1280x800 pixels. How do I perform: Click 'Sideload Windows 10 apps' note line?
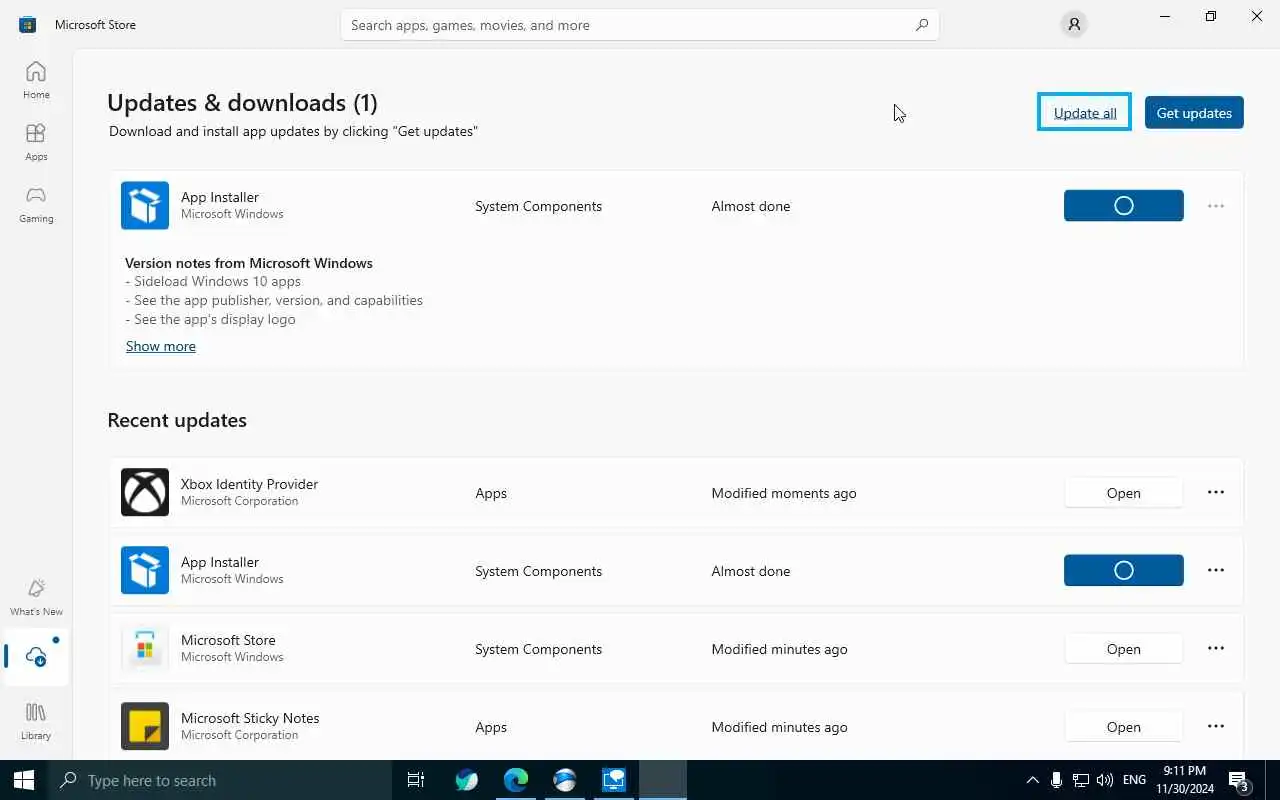coord(213,282)
